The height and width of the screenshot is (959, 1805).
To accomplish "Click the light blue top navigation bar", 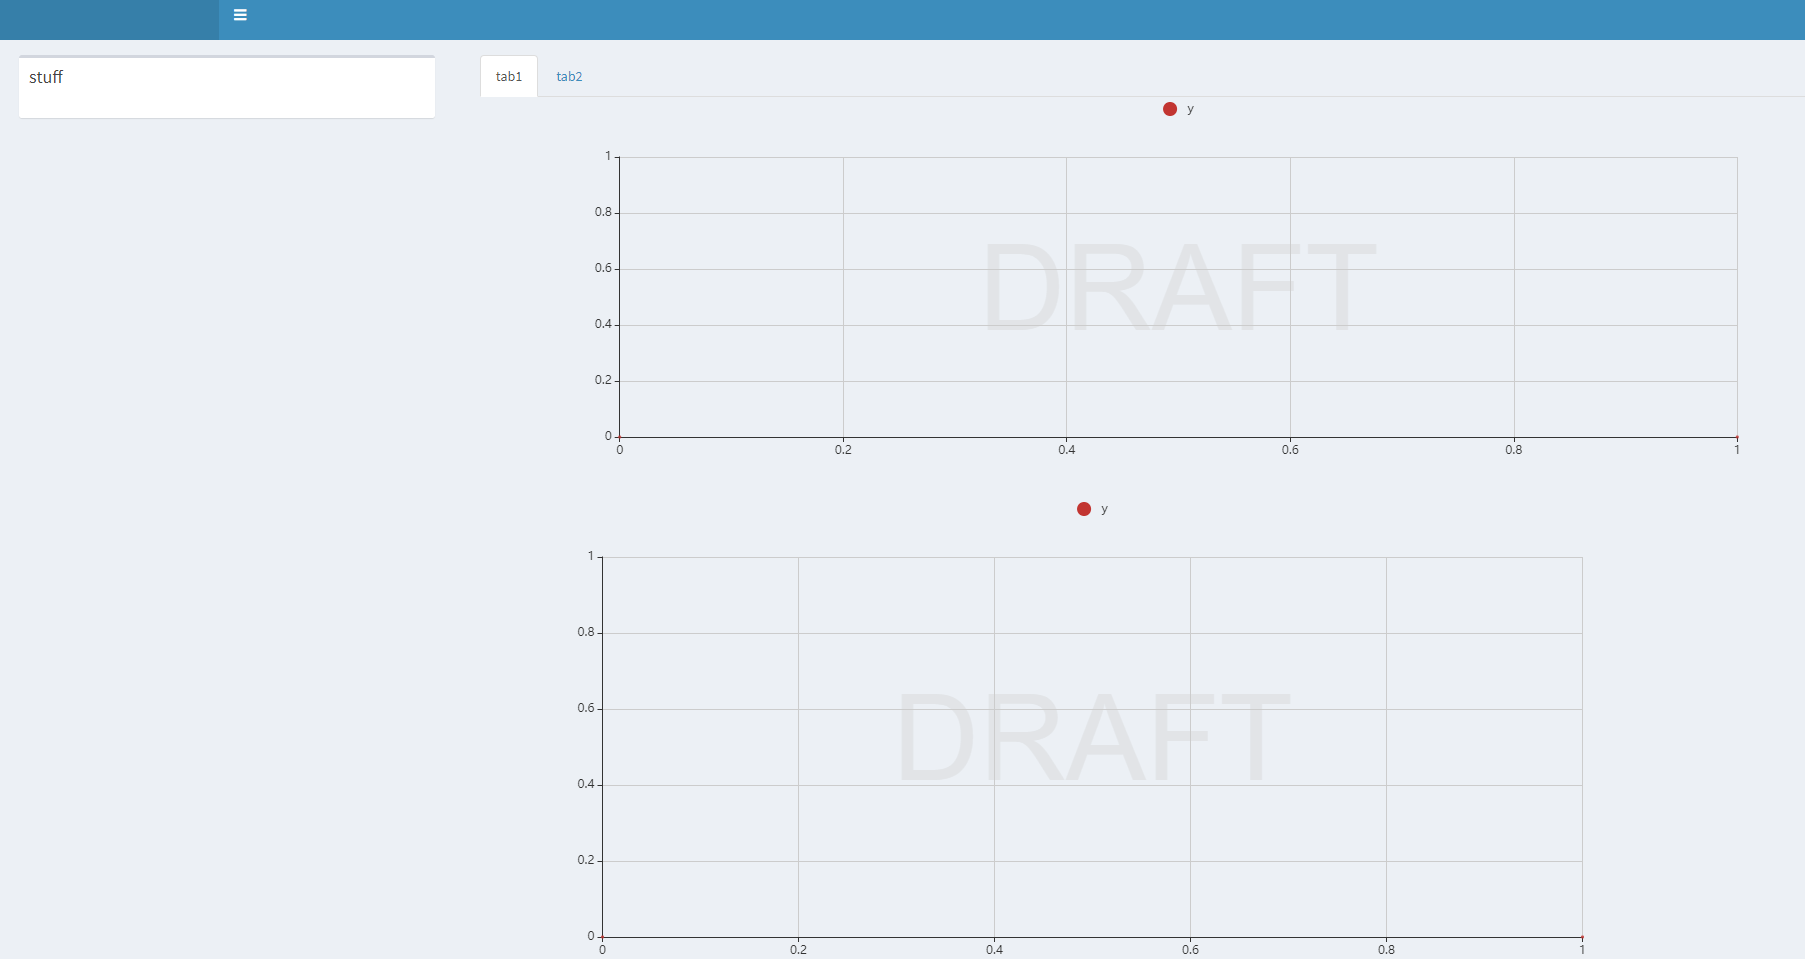I will point(900,19).
